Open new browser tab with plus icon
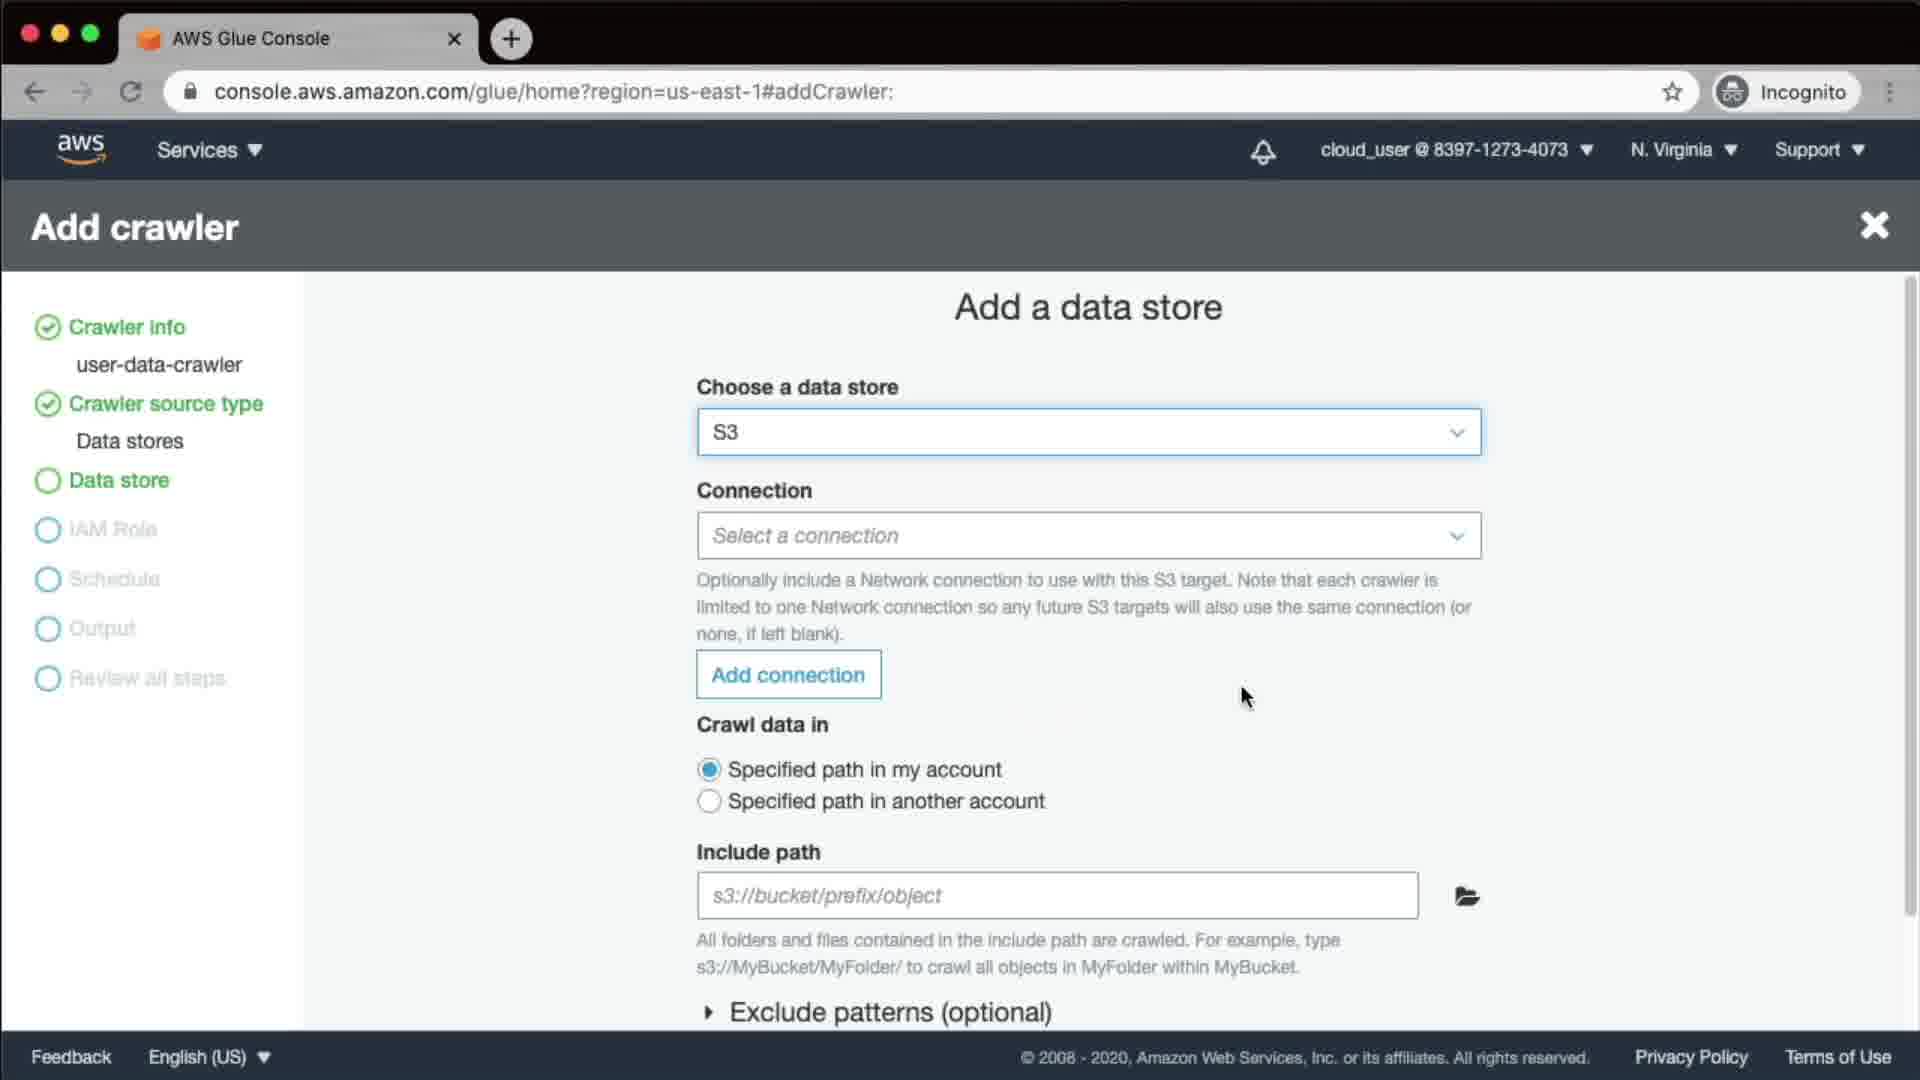The image size is (1920, 1080). 511,39
